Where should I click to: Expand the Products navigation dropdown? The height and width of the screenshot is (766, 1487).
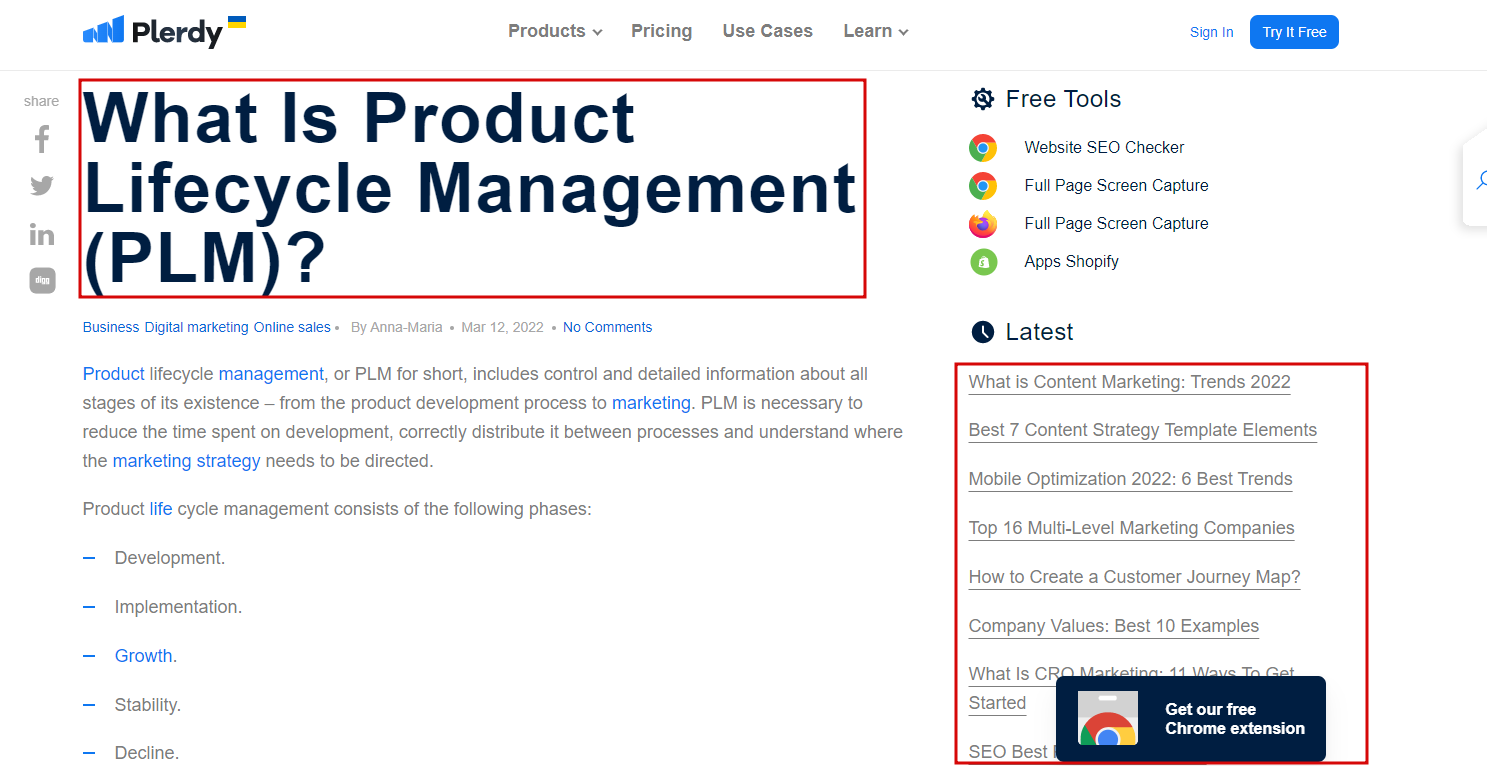pyautogui.click(x=554, y=31)
